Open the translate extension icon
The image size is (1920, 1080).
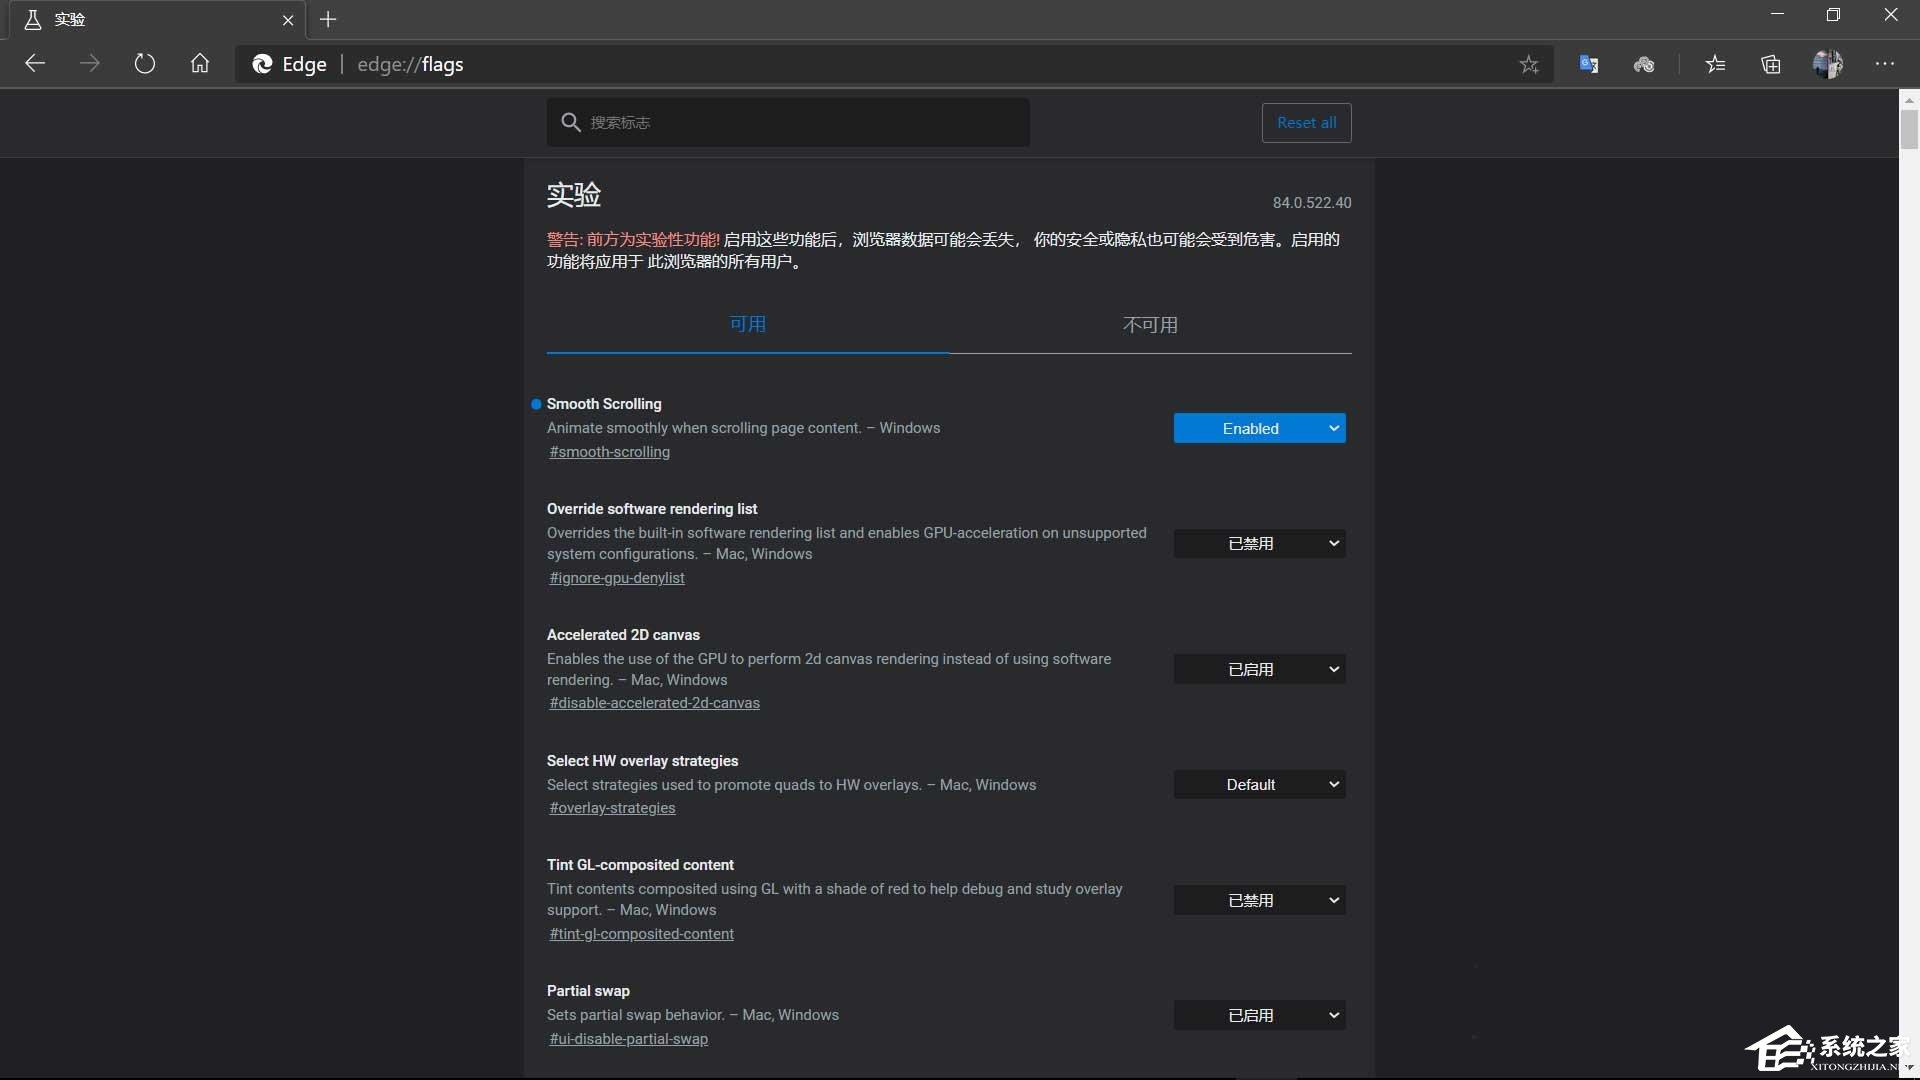tap(1588, 64)
